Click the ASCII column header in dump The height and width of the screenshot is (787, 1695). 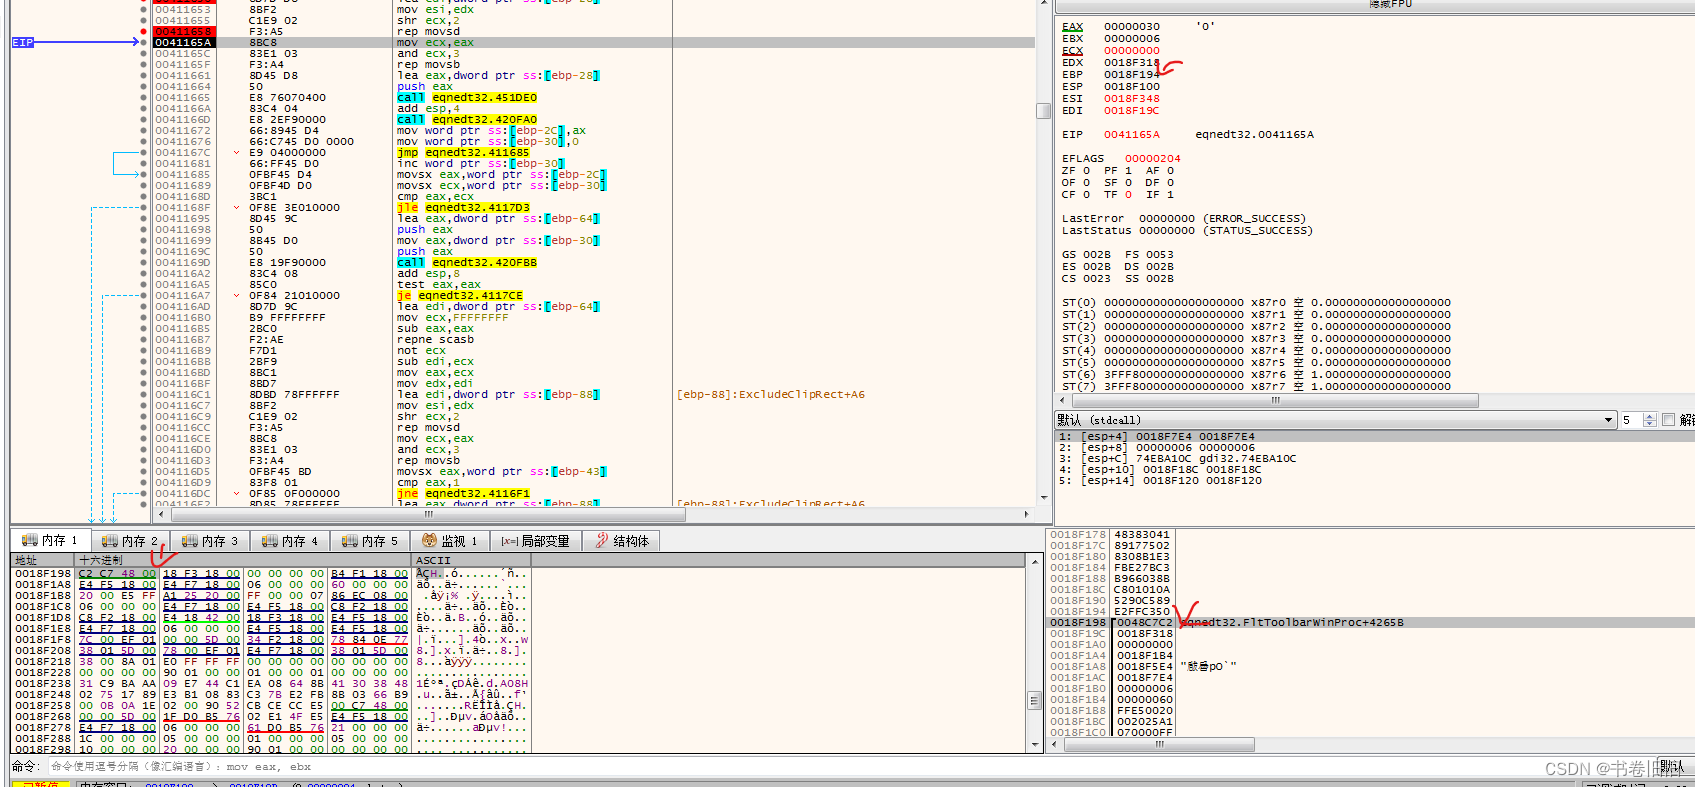pyautogui.click(x=471, y=560)
